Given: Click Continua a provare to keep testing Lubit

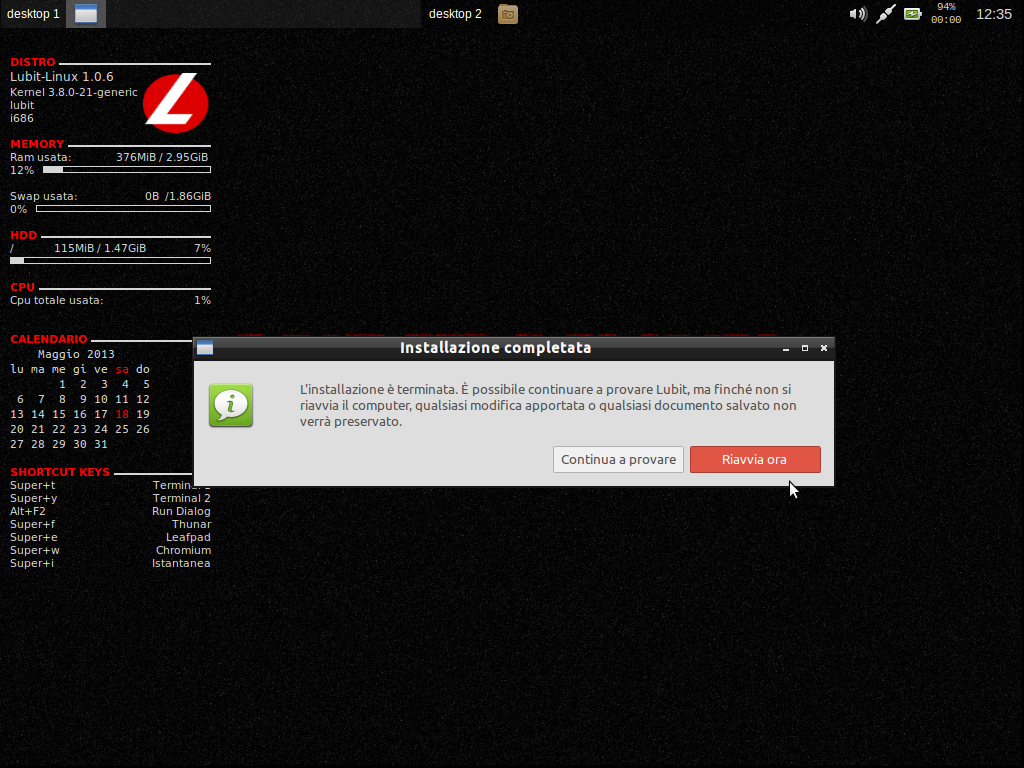Looking at the screenshot, I should pyautogui.click(x=618, y=459).
